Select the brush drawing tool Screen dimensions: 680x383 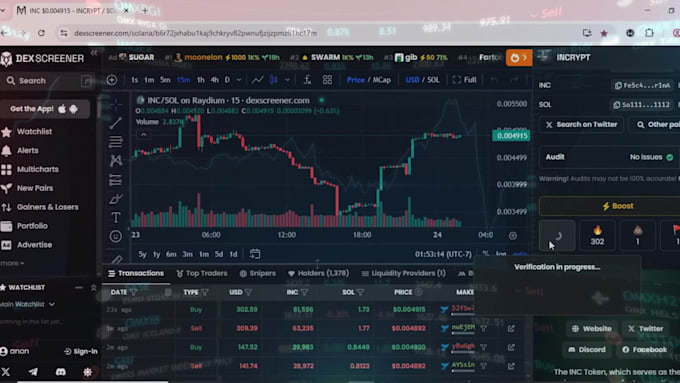pyautogui.click(x=116, y=199)
